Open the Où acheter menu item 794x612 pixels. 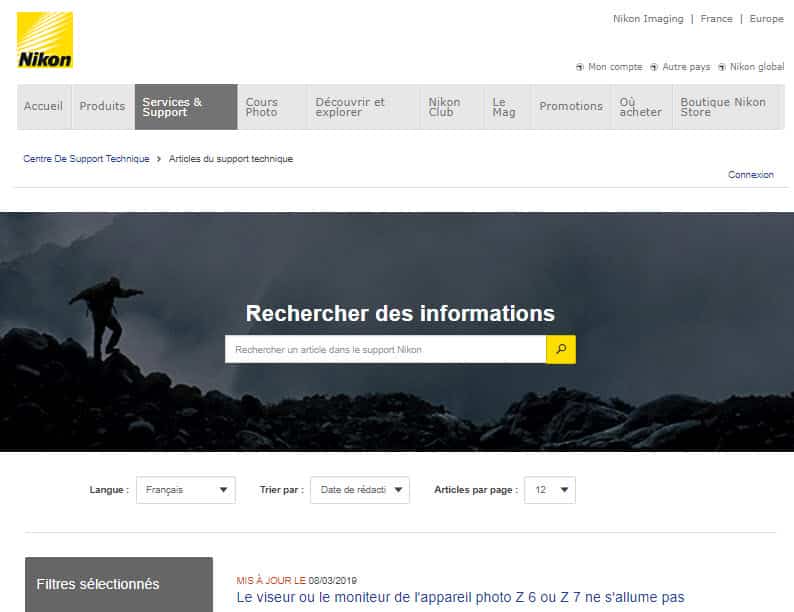click(x=642, y=107)
